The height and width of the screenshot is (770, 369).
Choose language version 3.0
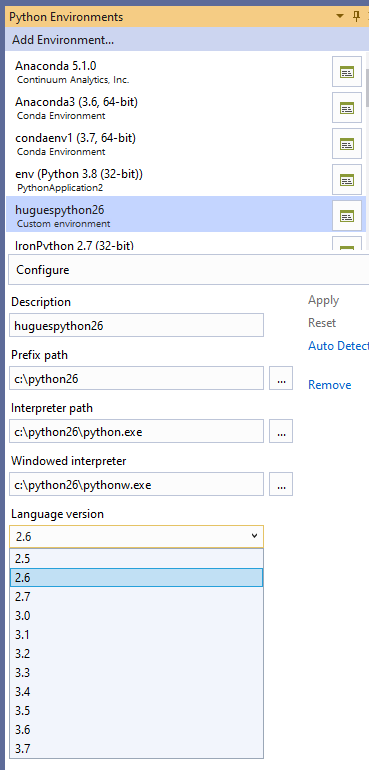[x=137, y=616]
